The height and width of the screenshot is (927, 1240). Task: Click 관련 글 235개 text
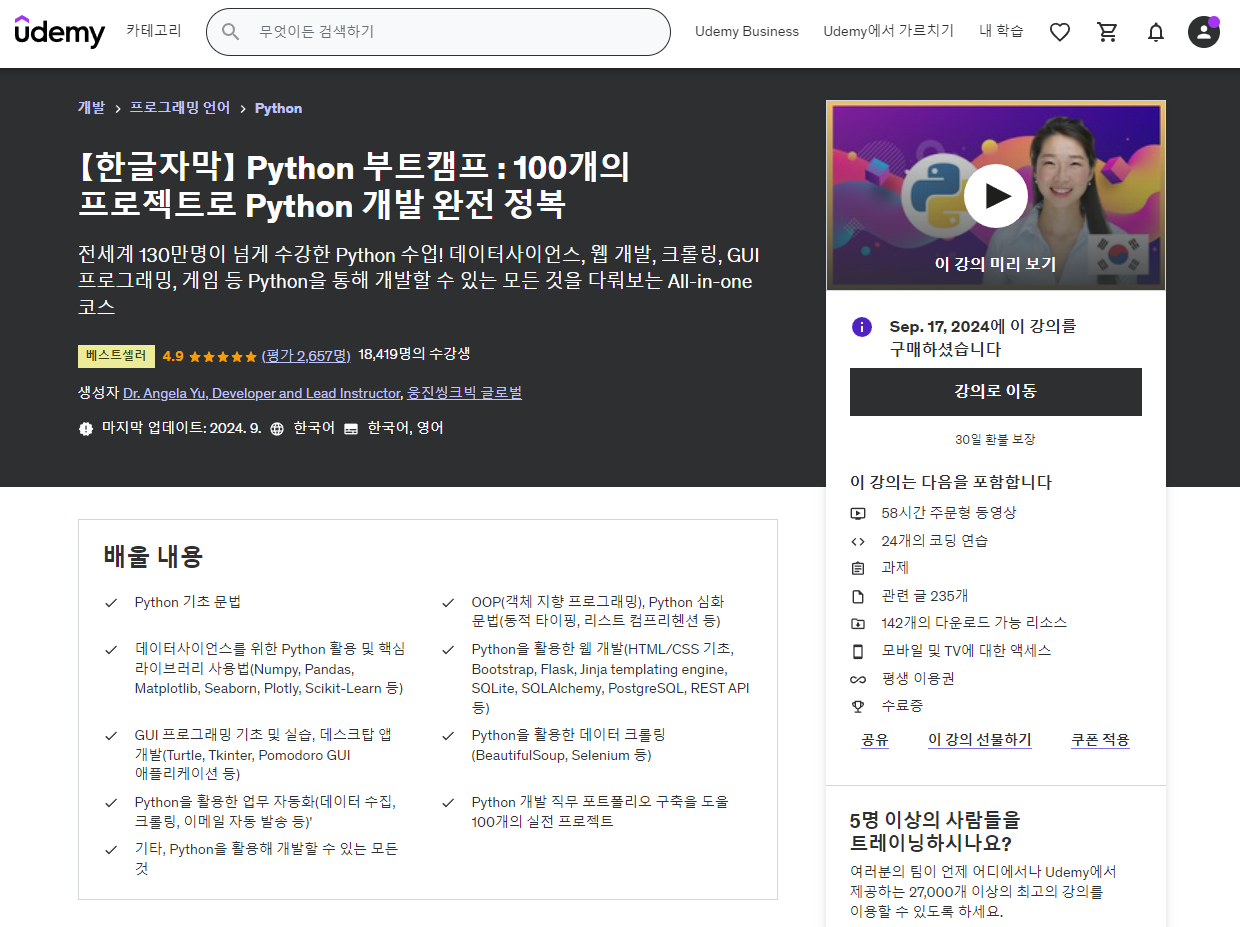[925, 596]
